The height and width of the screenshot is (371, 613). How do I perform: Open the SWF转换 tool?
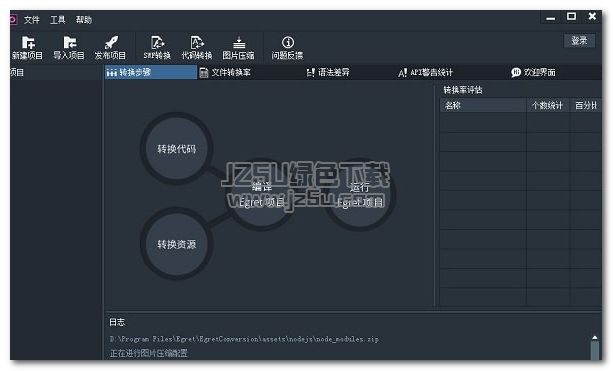pos(157,48)
